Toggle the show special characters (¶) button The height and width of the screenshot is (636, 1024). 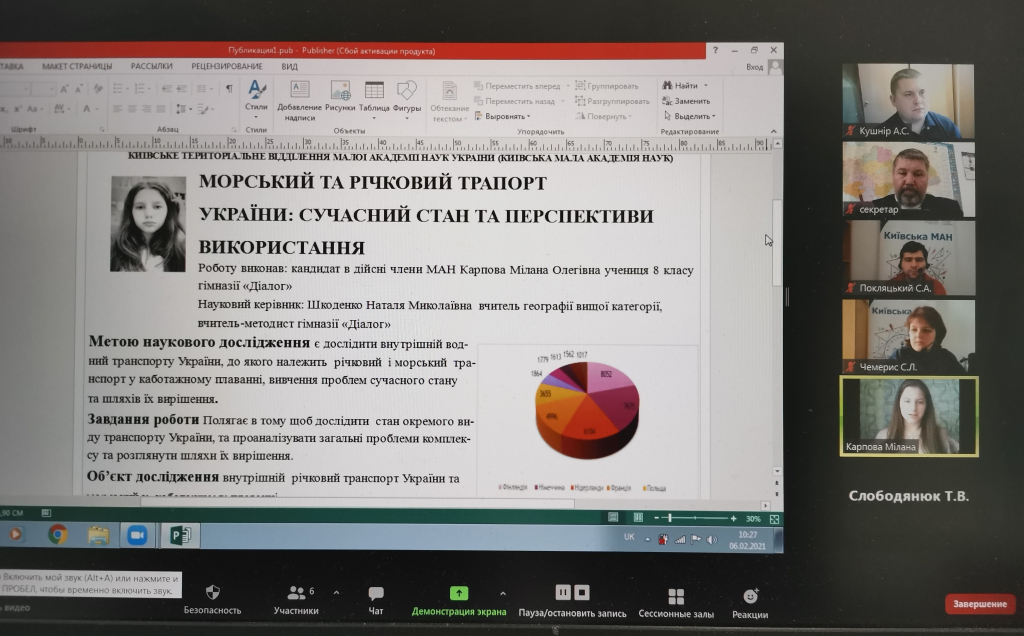(229, 89)
